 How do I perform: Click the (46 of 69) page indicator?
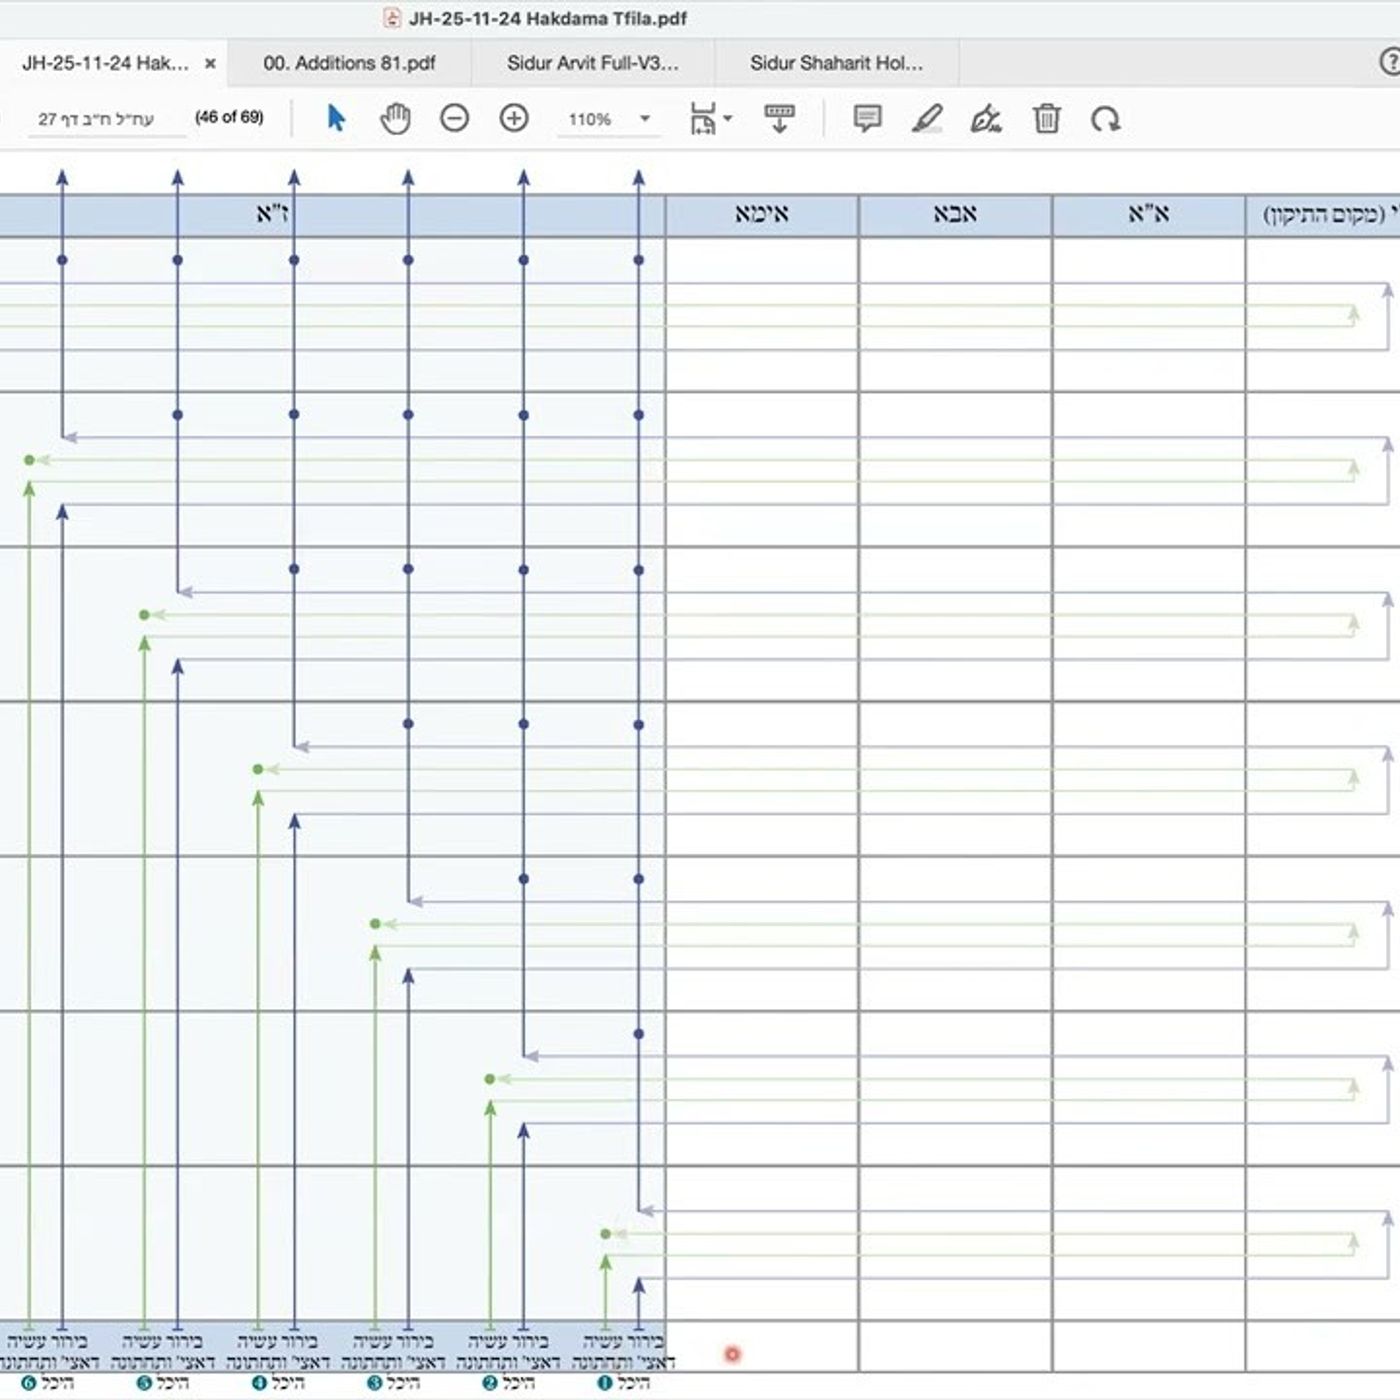pyautogui.click(x=229, y=117)
